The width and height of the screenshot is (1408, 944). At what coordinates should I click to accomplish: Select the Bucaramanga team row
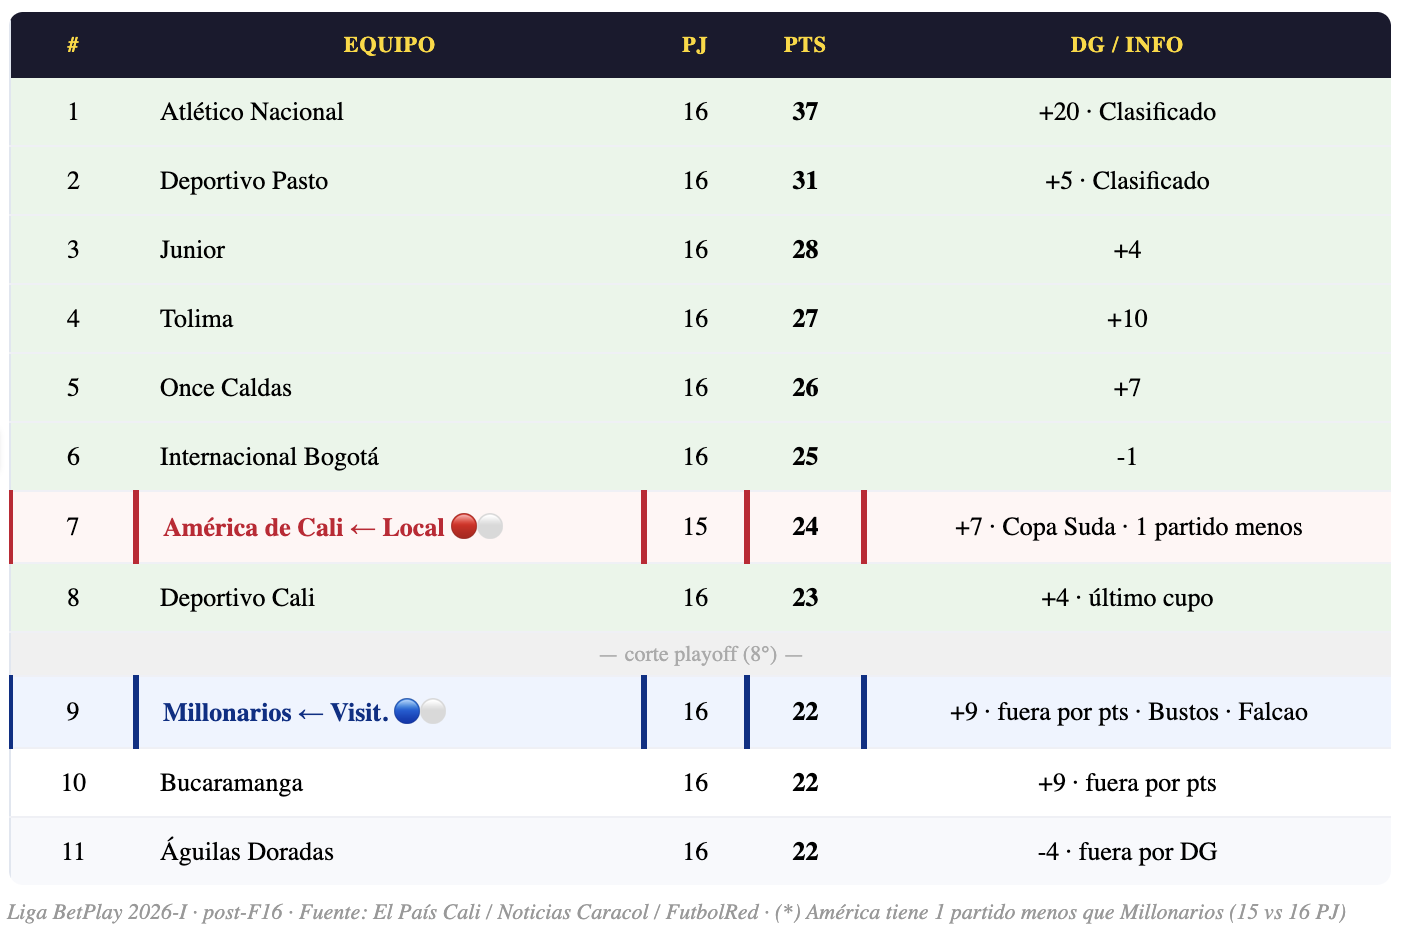coord(700,782)
